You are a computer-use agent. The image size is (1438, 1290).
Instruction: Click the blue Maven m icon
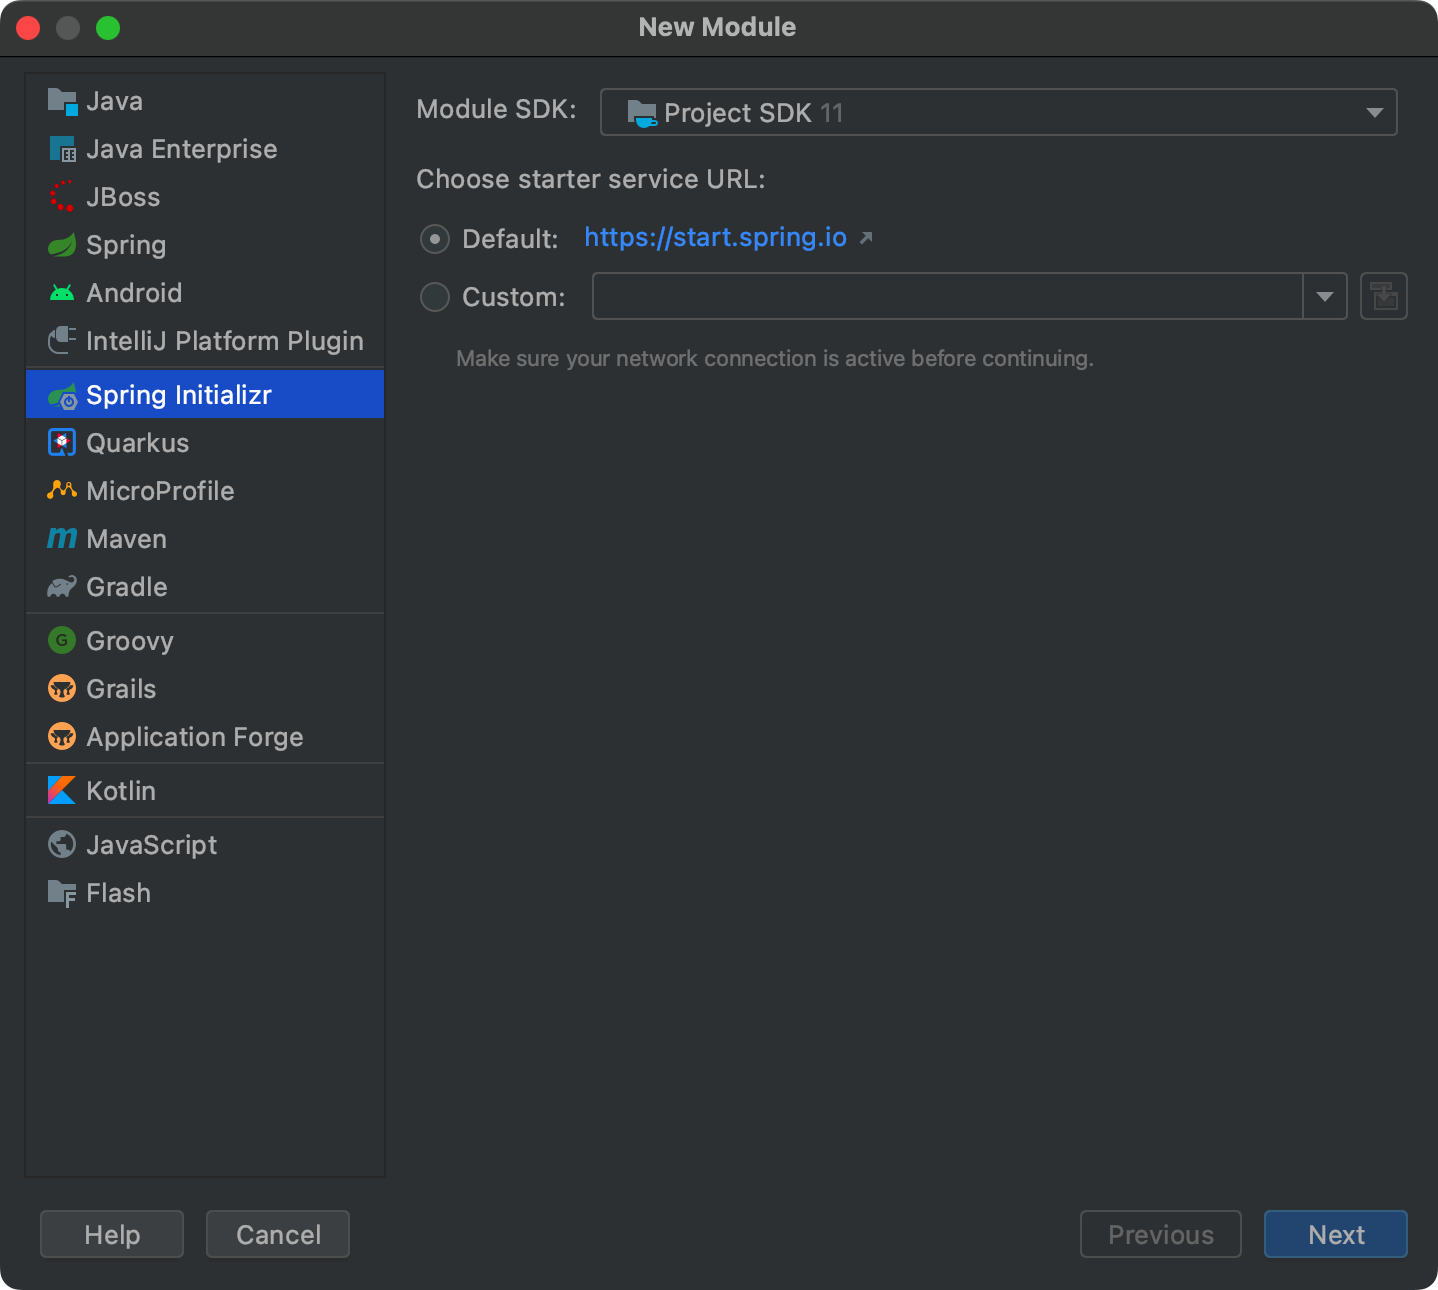pos(62,539)
